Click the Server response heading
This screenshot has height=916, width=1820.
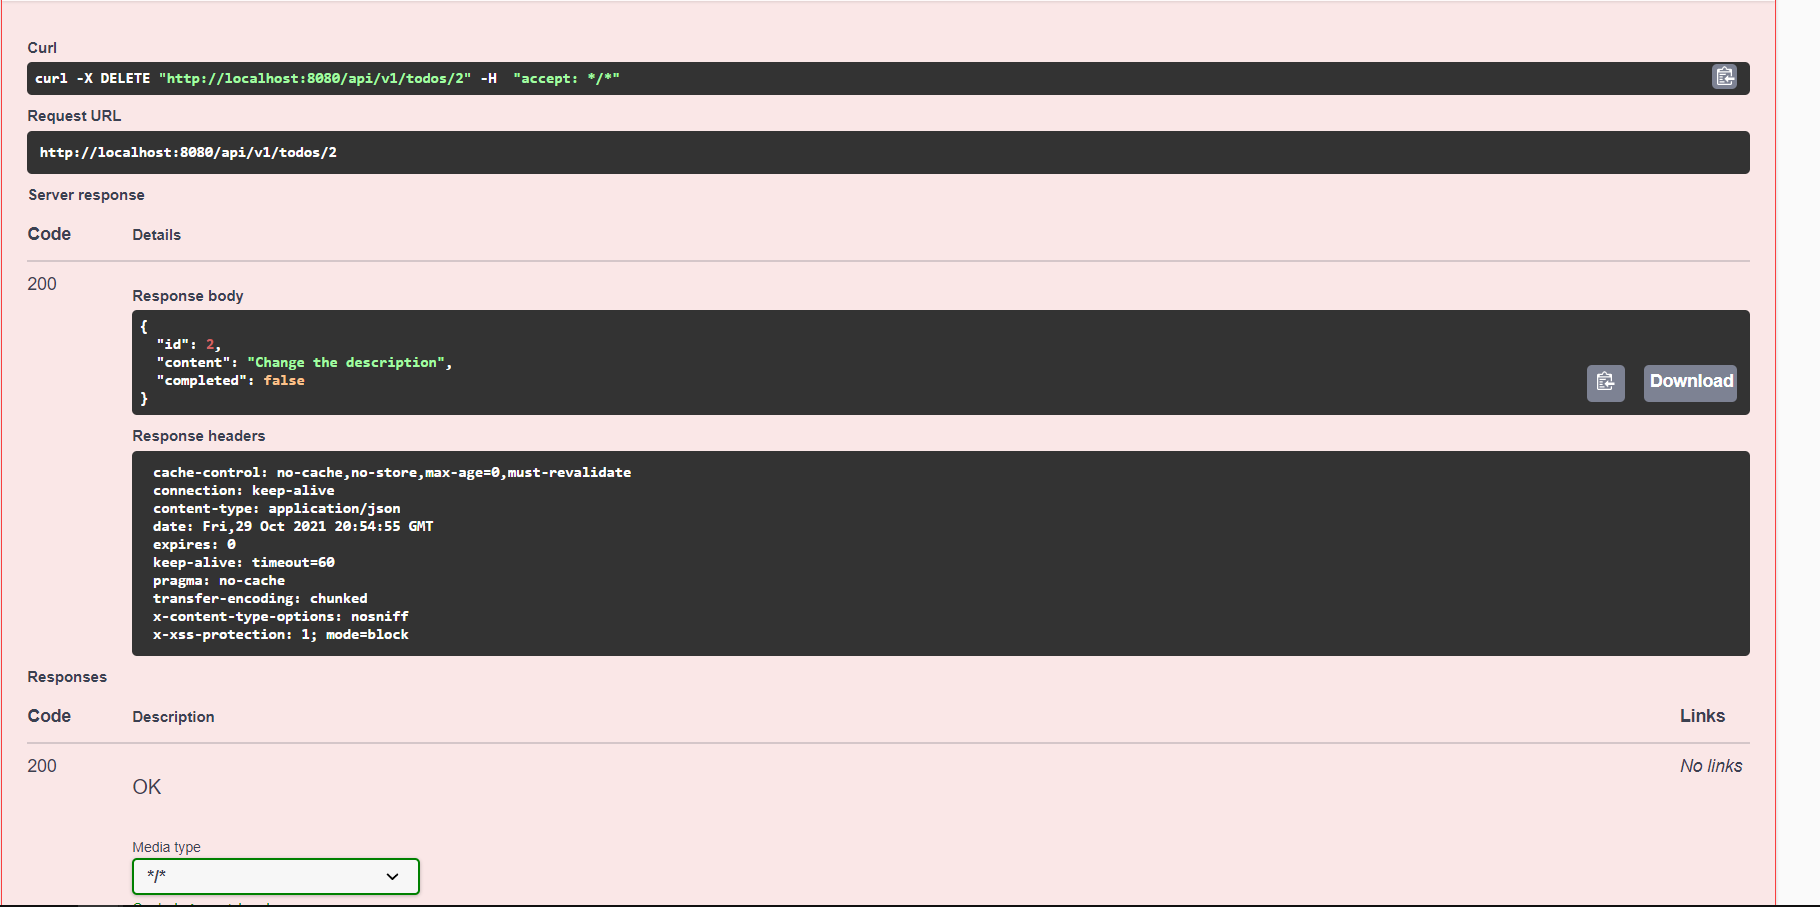click(86, 194)
